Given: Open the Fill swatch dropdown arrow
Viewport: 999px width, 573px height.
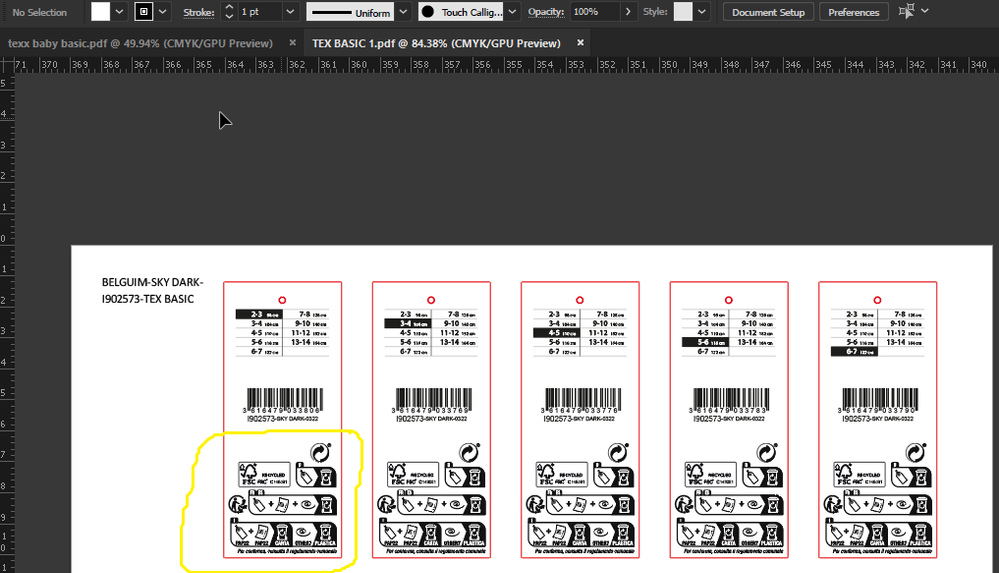Looking at the screenshot, I should coord(119,11).
